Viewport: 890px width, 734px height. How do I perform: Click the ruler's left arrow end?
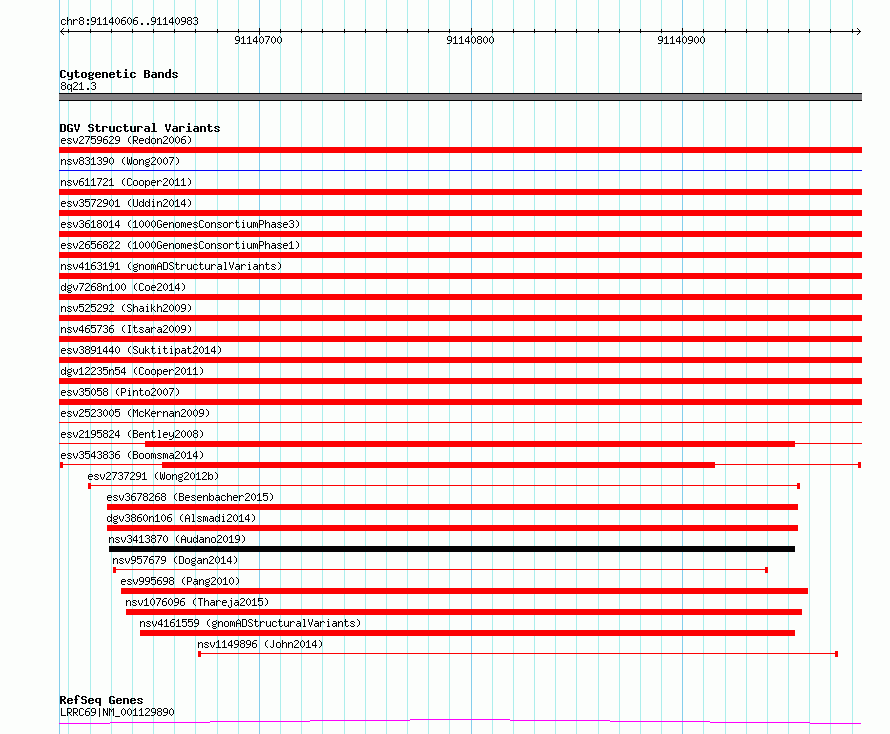pyautogui.click(x=62, y=32)
